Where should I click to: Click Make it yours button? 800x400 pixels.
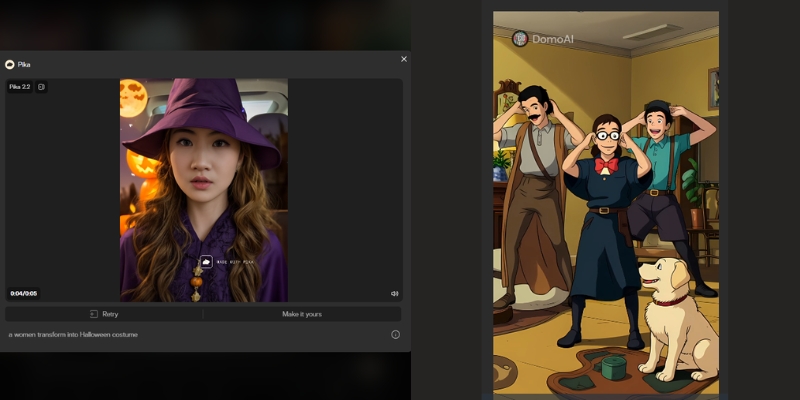coord(302,314)
